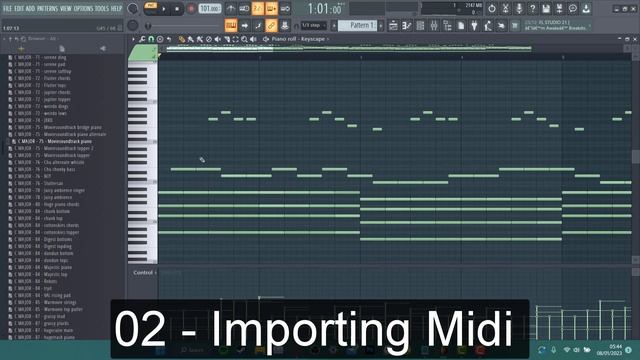Toggle the metronome icon

point(231,8)
